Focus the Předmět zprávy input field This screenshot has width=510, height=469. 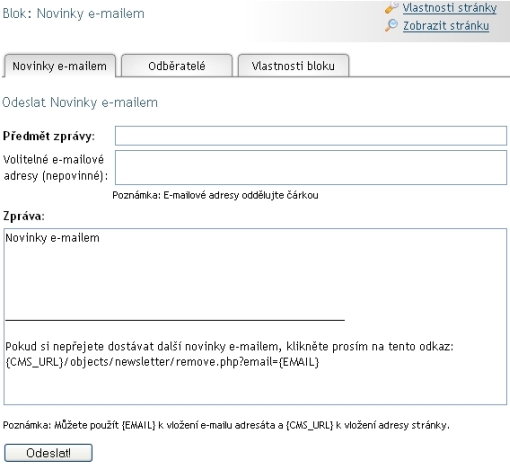click(x=311, y=136)
